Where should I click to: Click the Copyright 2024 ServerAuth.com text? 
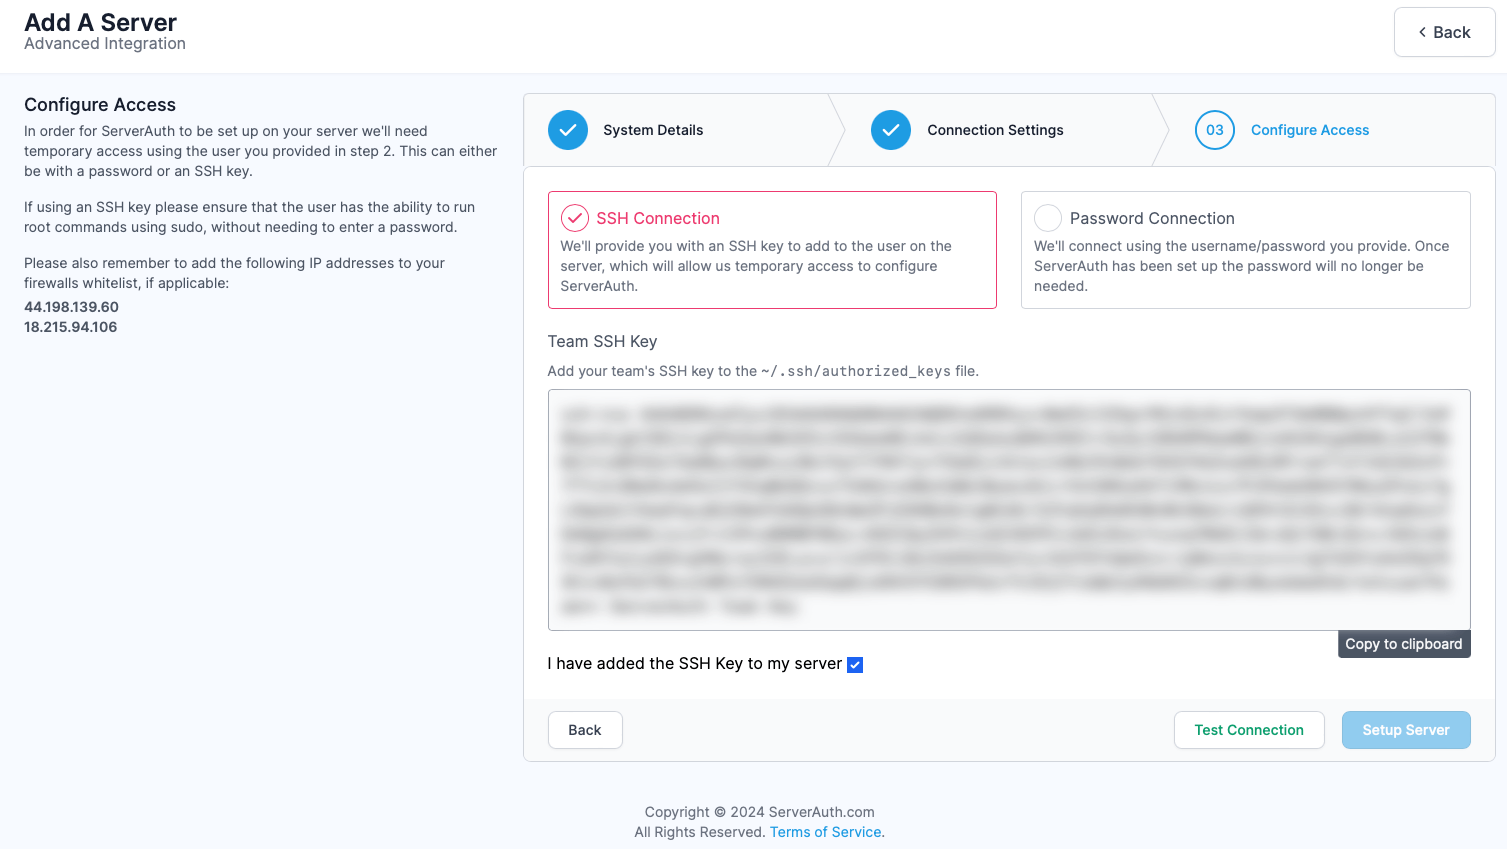tap(760, 812)
